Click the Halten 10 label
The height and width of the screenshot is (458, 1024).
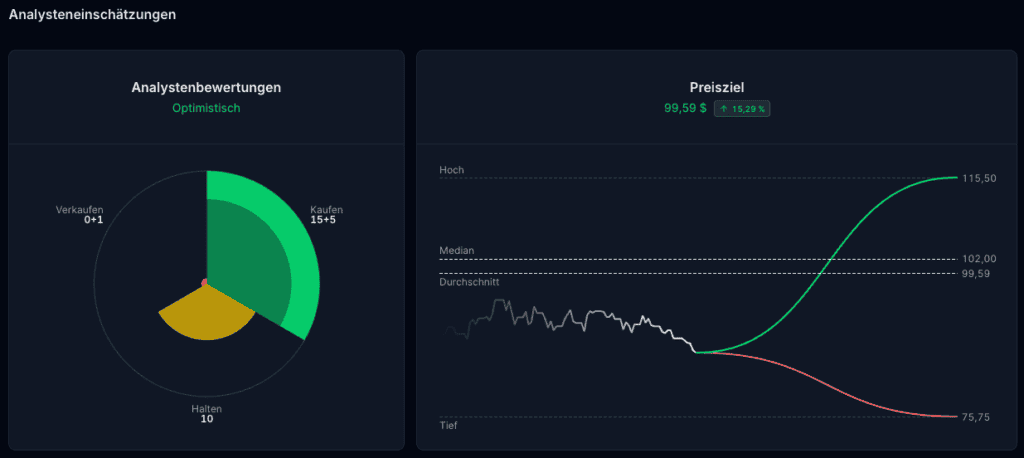click(x=206, y=414)
